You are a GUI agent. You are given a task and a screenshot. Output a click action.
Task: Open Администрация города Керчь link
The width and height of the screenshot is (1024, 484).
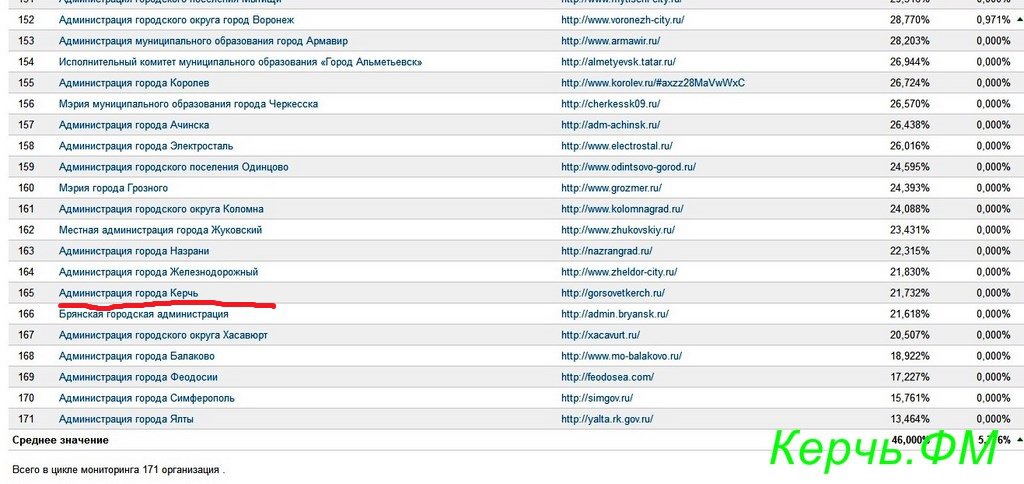point(128,293)
